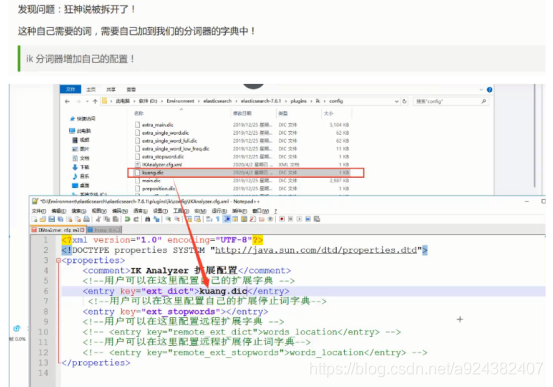Open the 编辑(E) menu in Notepad++
The height and width of the screenshot is (387, 553).
(x=59, y=211)
